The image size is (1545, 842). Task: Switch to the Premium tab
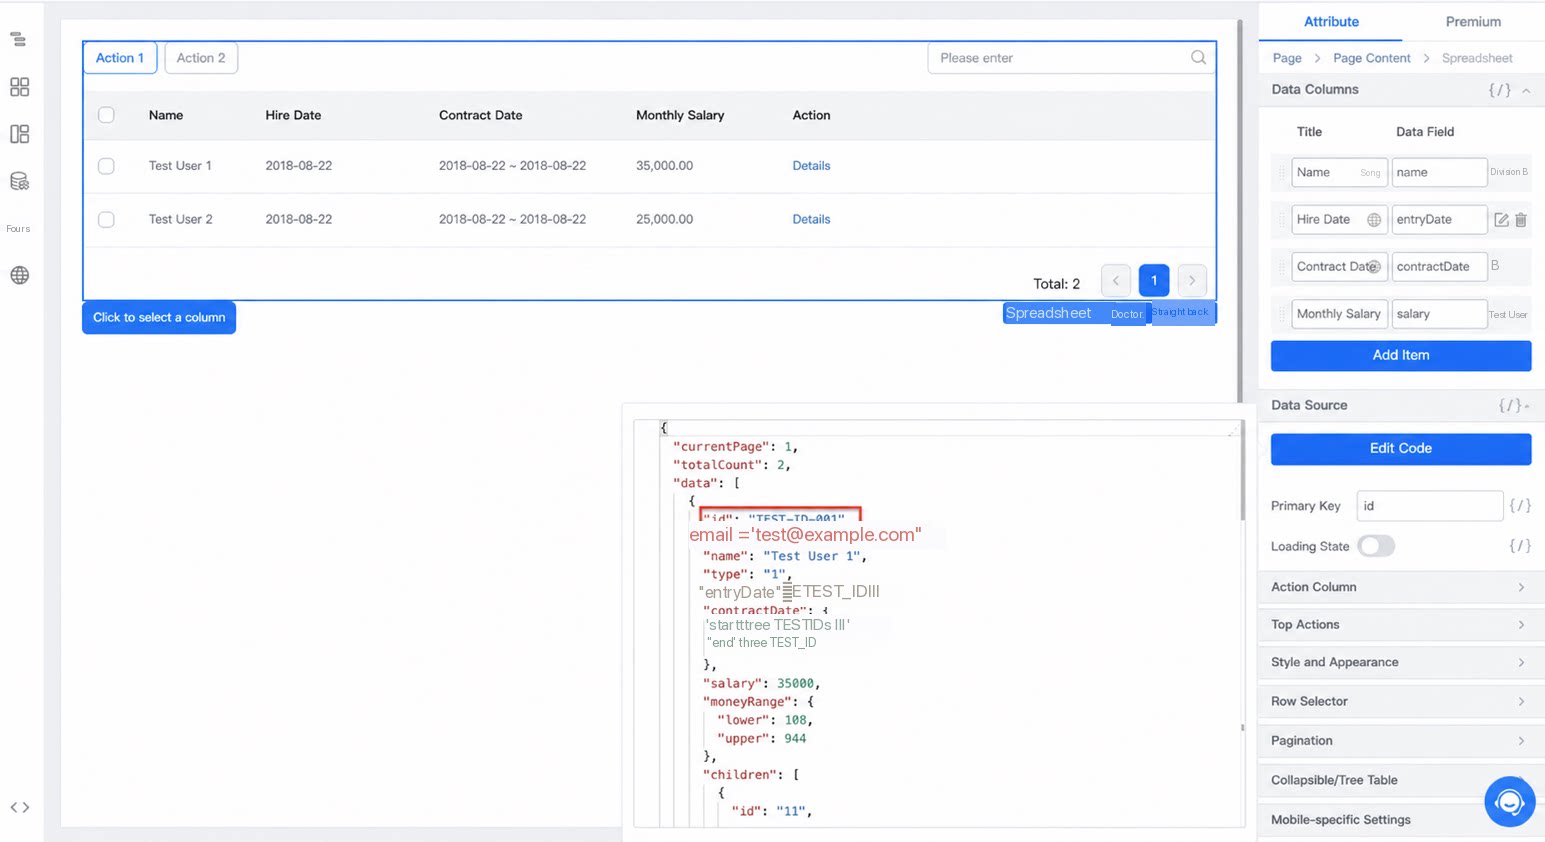[x=1472, y=21]
